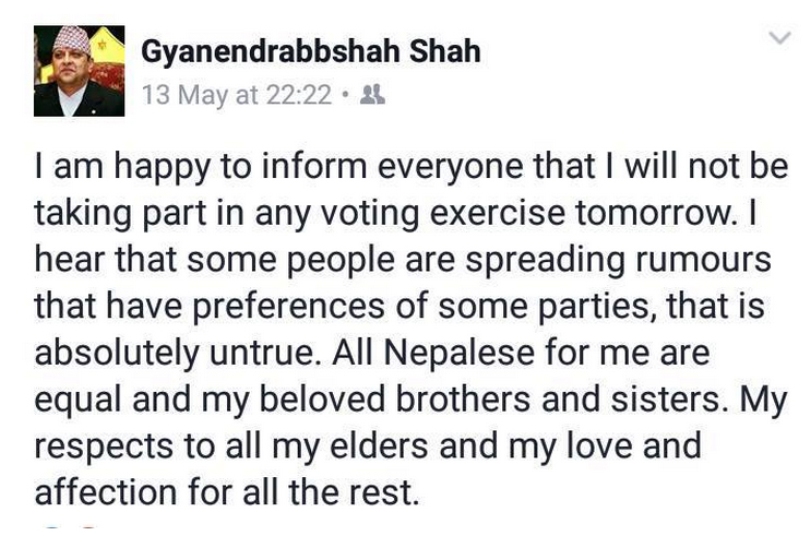Viewport: 810px width, 559px height.
Task: Open Gyanendrabbshah Shah's profile picture
Action: pyautogui.click(x=79, y=71)
